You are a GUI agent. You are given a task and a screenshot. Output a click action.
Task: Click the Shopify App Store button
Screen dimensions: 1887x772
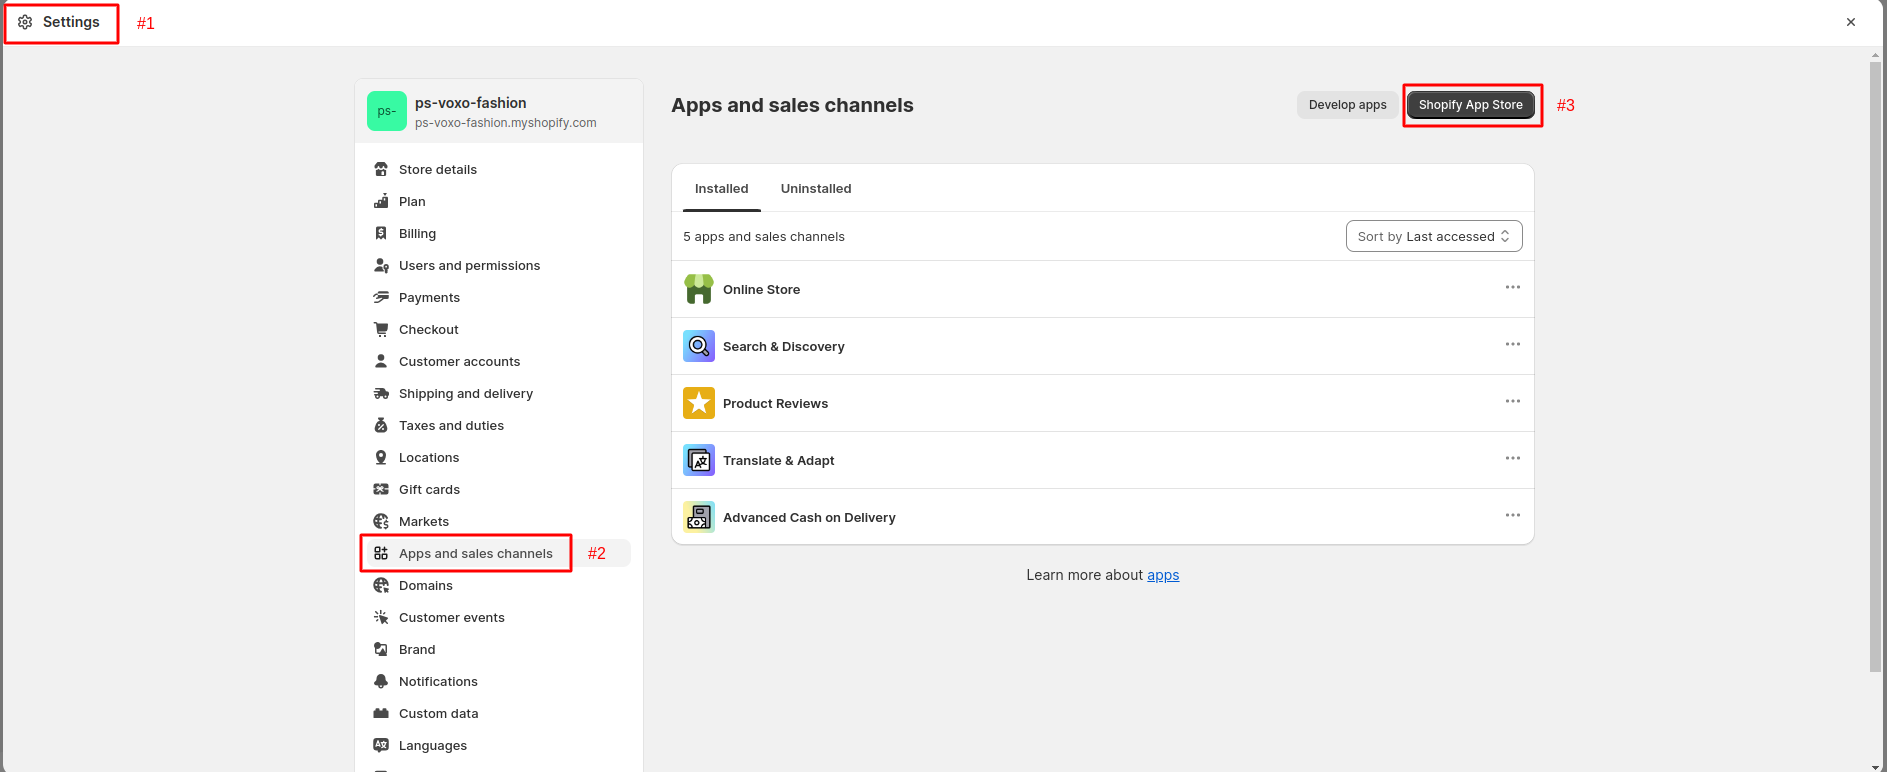pos(1471,105)
